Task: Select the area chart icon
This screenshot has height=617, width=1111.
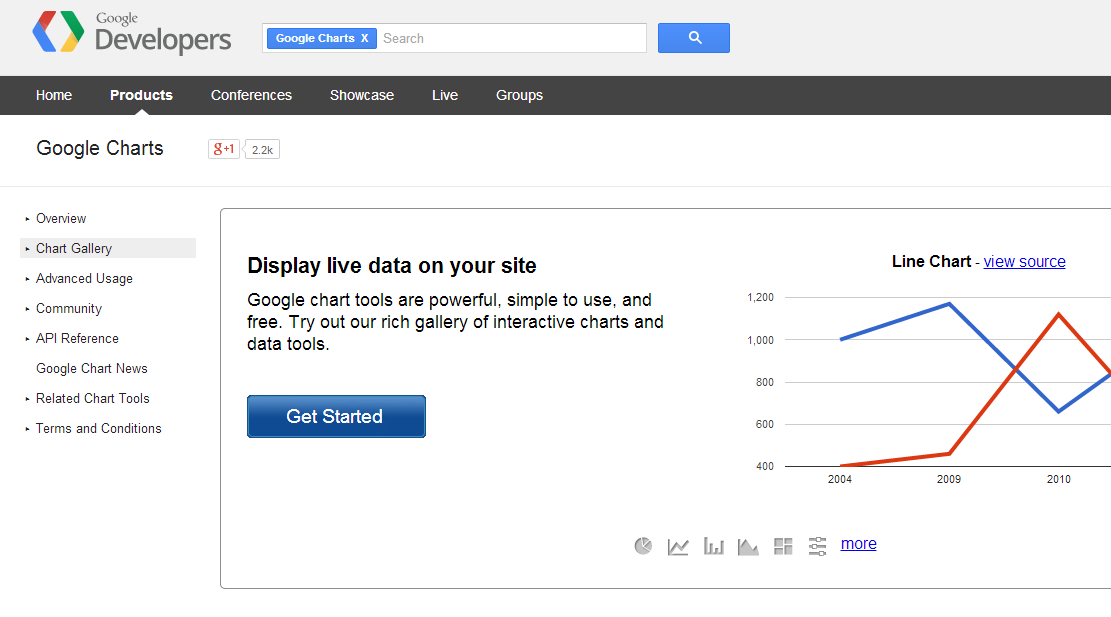Action: (x=748, y=546)
